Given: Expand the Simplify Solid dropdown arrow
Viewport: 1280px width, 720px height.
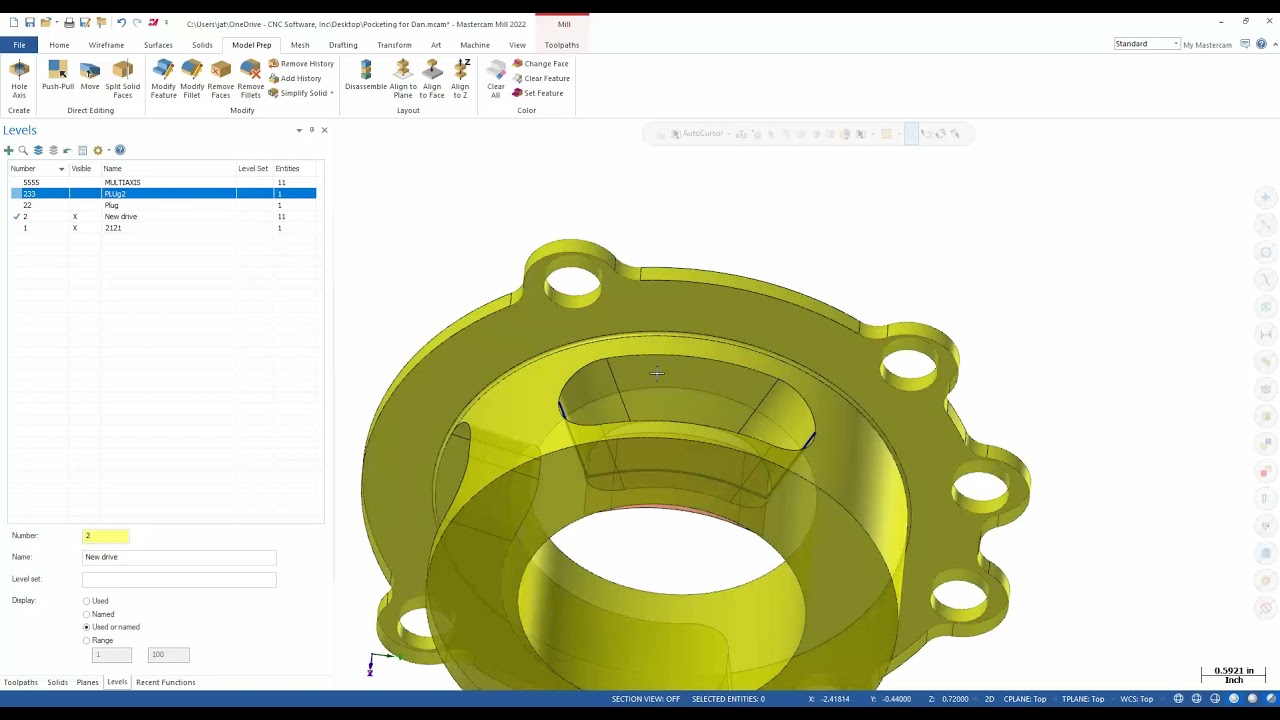Looking at the screenshot, I should pos(332,93).
